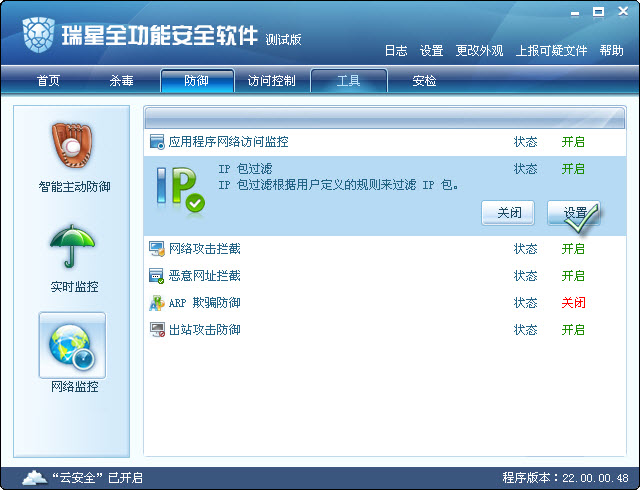
Task: Click the large IP 包过滤 icon
Action: pyautogui.click(x=180, y=190)
